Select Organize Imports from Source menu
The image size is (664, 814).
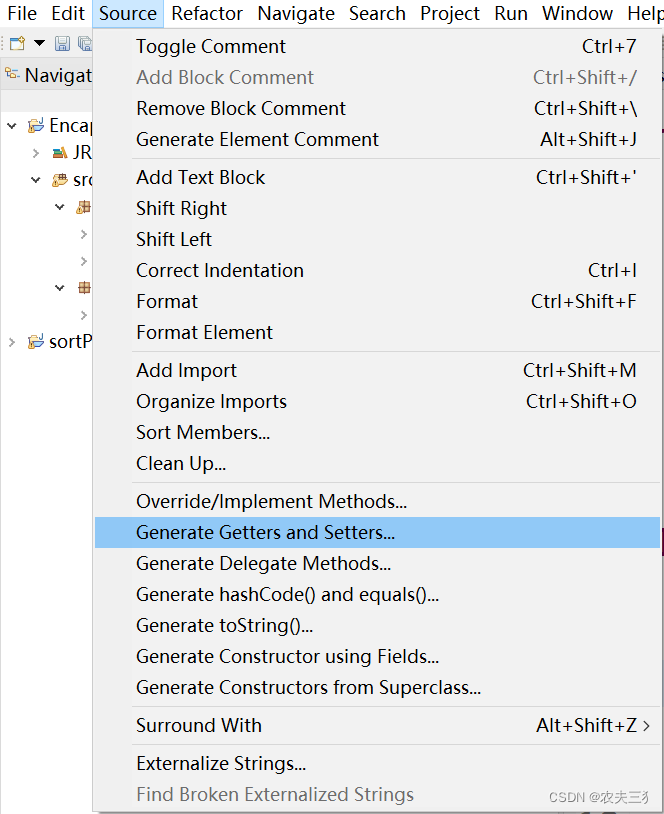(211, 402)
